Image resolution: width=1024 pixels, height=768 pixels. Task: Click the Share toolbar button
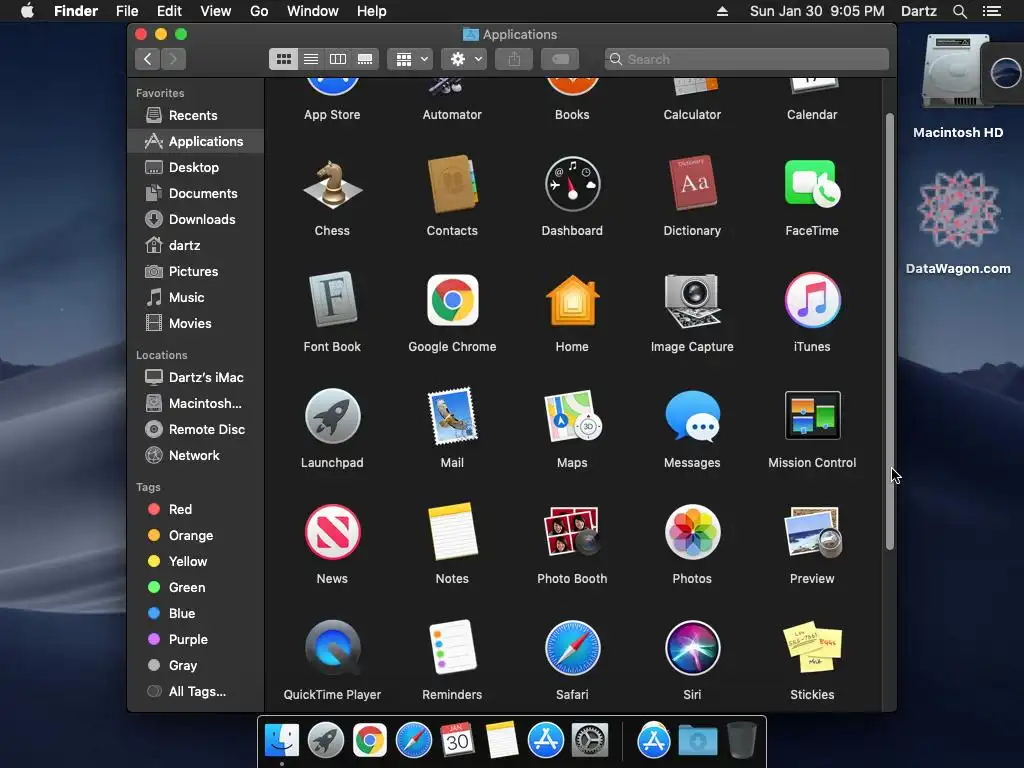point(514,59)
